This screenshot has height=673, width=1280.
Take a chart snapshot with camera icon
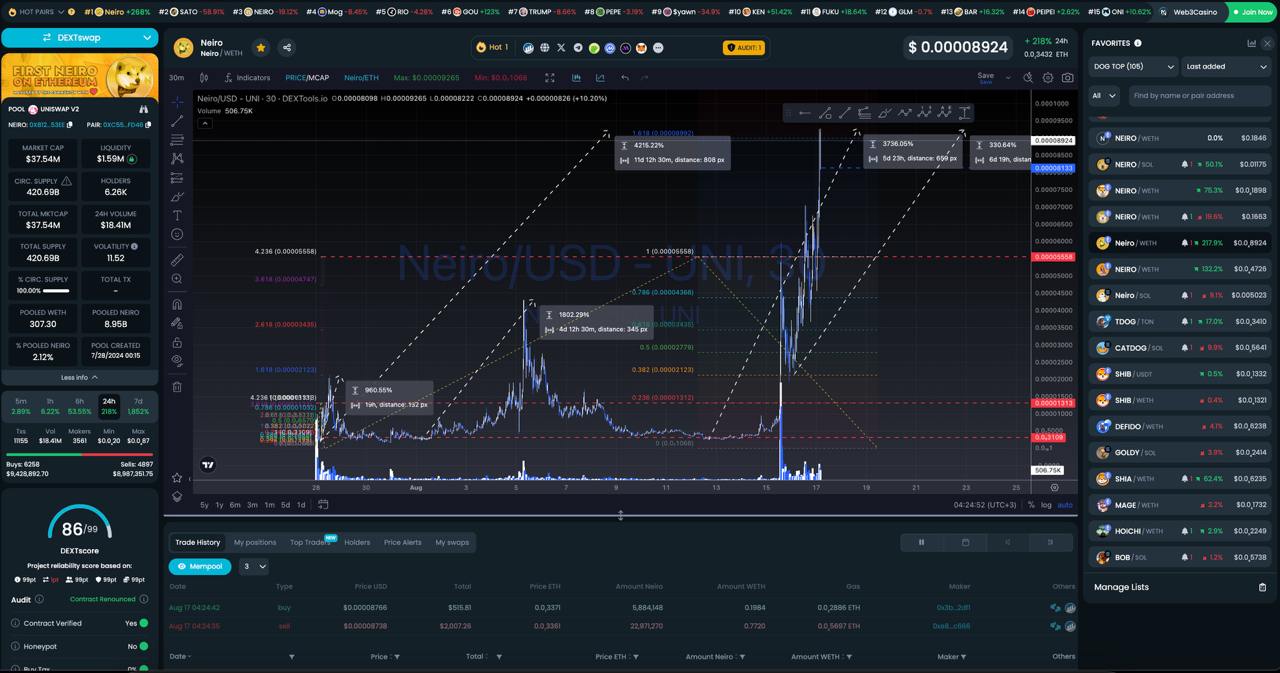pyautogui.click(x=1067, y=77)
